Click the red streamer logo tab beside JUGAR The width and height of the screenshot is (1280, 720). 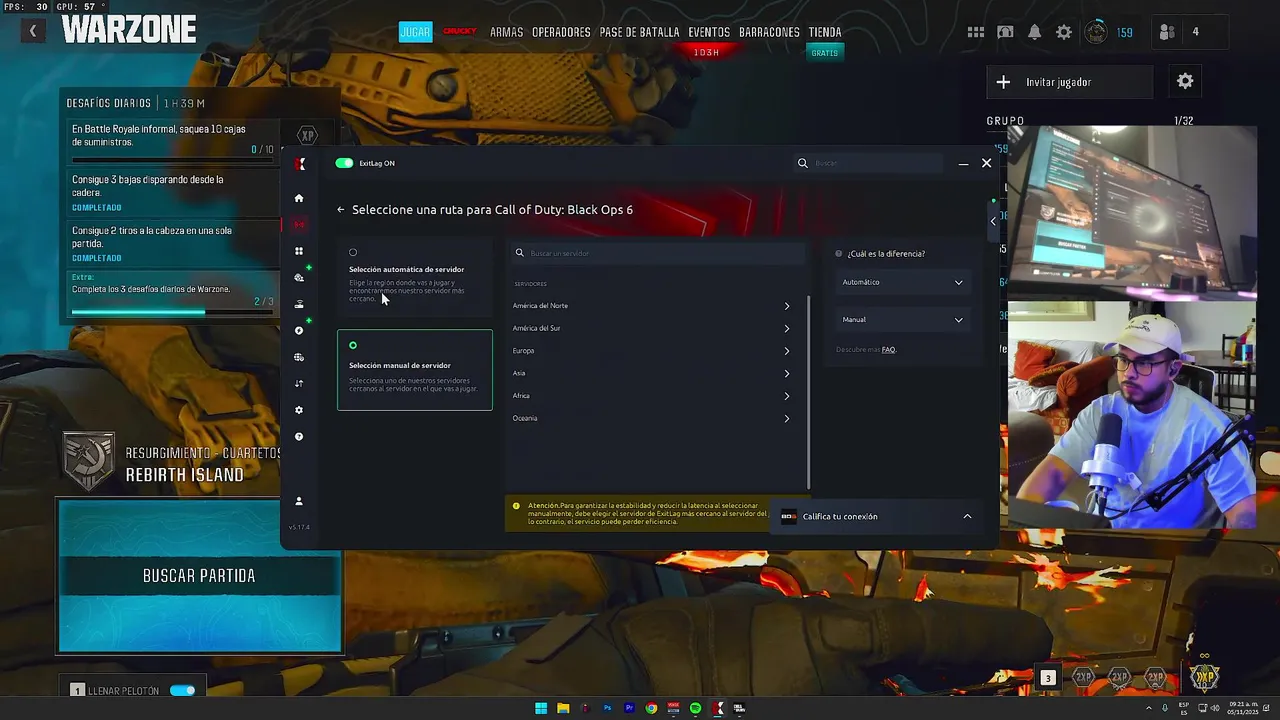460,32
